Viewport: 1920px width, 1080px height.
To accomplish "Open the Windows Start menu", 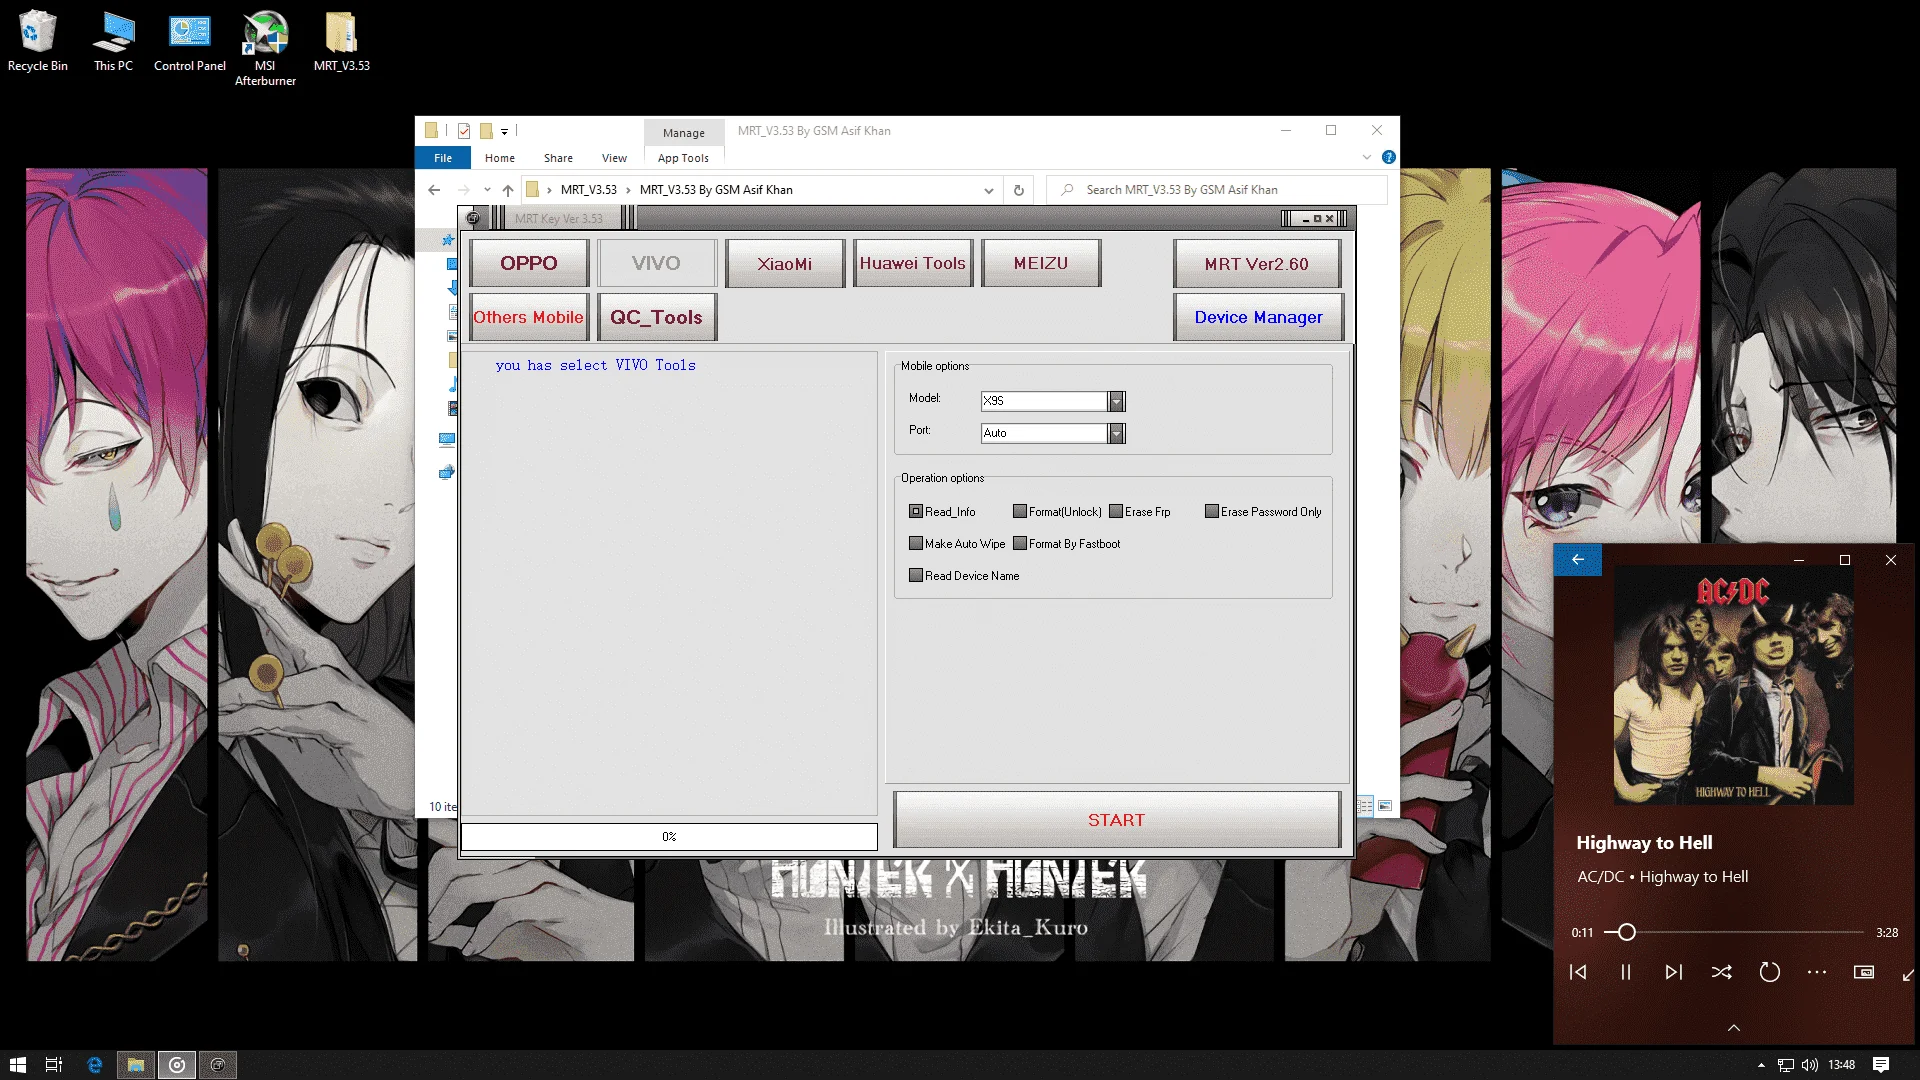I will pos(18,1065).
